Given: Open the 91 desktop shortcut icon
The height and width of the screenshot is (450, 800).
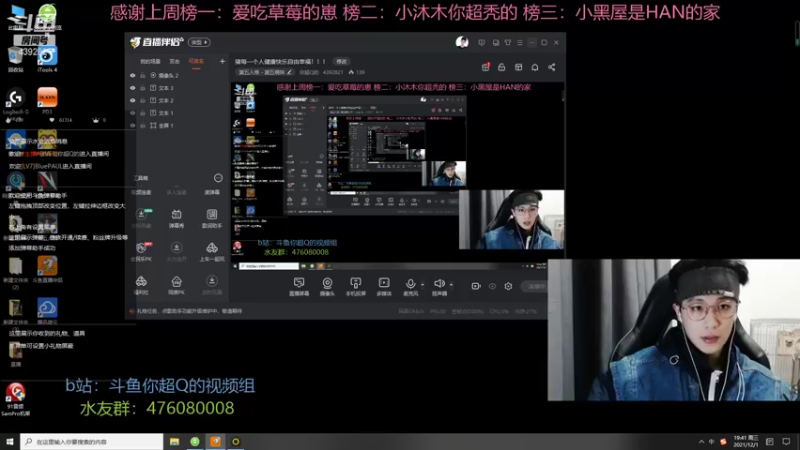Looking at the screenshot, I should coord(15,399).
